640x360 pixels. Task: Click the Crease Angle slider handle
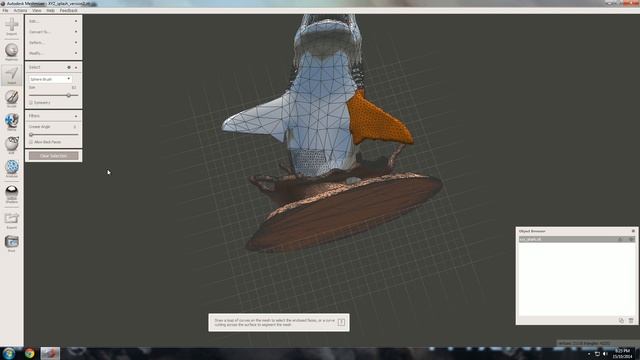coord(31,134)
